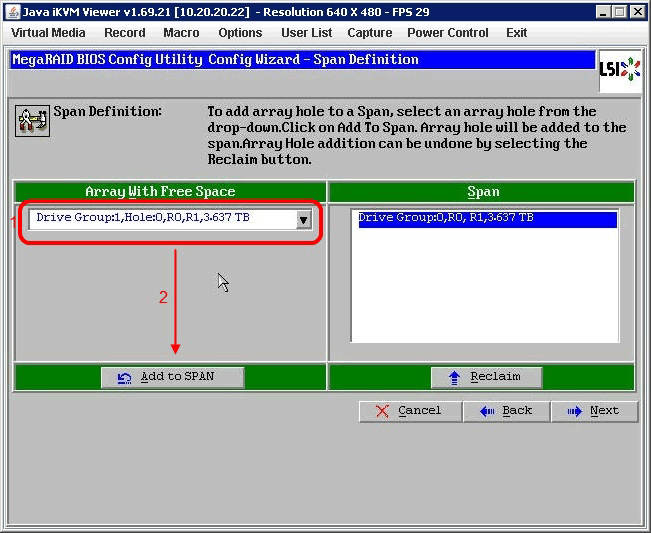The image size is (651, 533).
Task: Cancel the config wizard
Action: [410, 411]
